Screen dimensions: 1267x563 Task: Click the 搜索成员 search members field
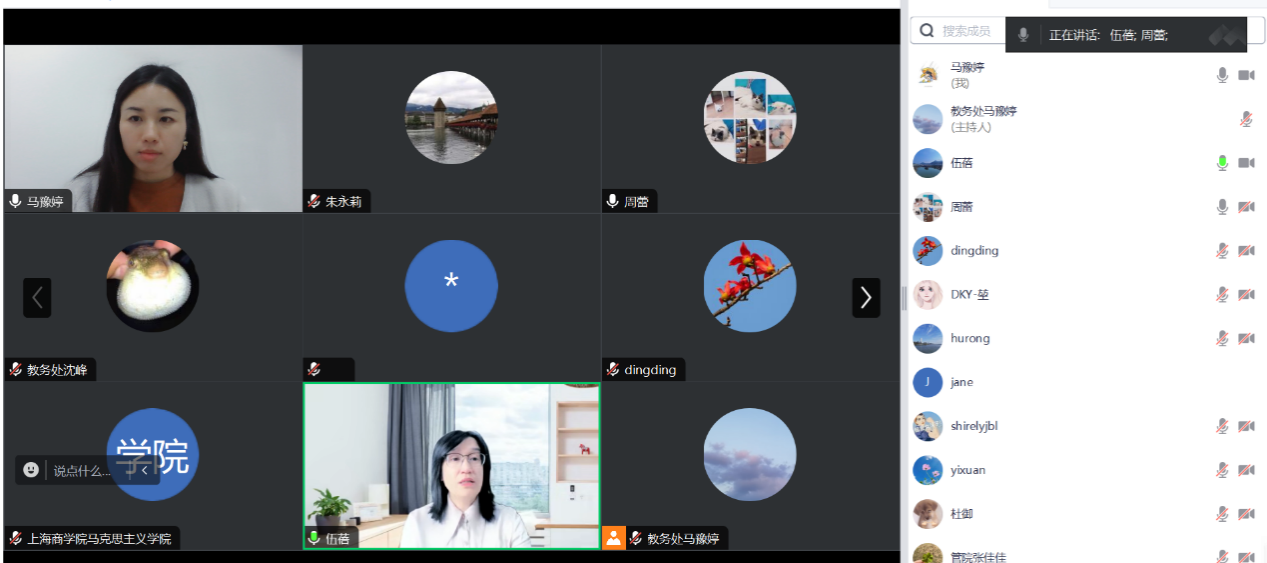(x=970, y=31)
